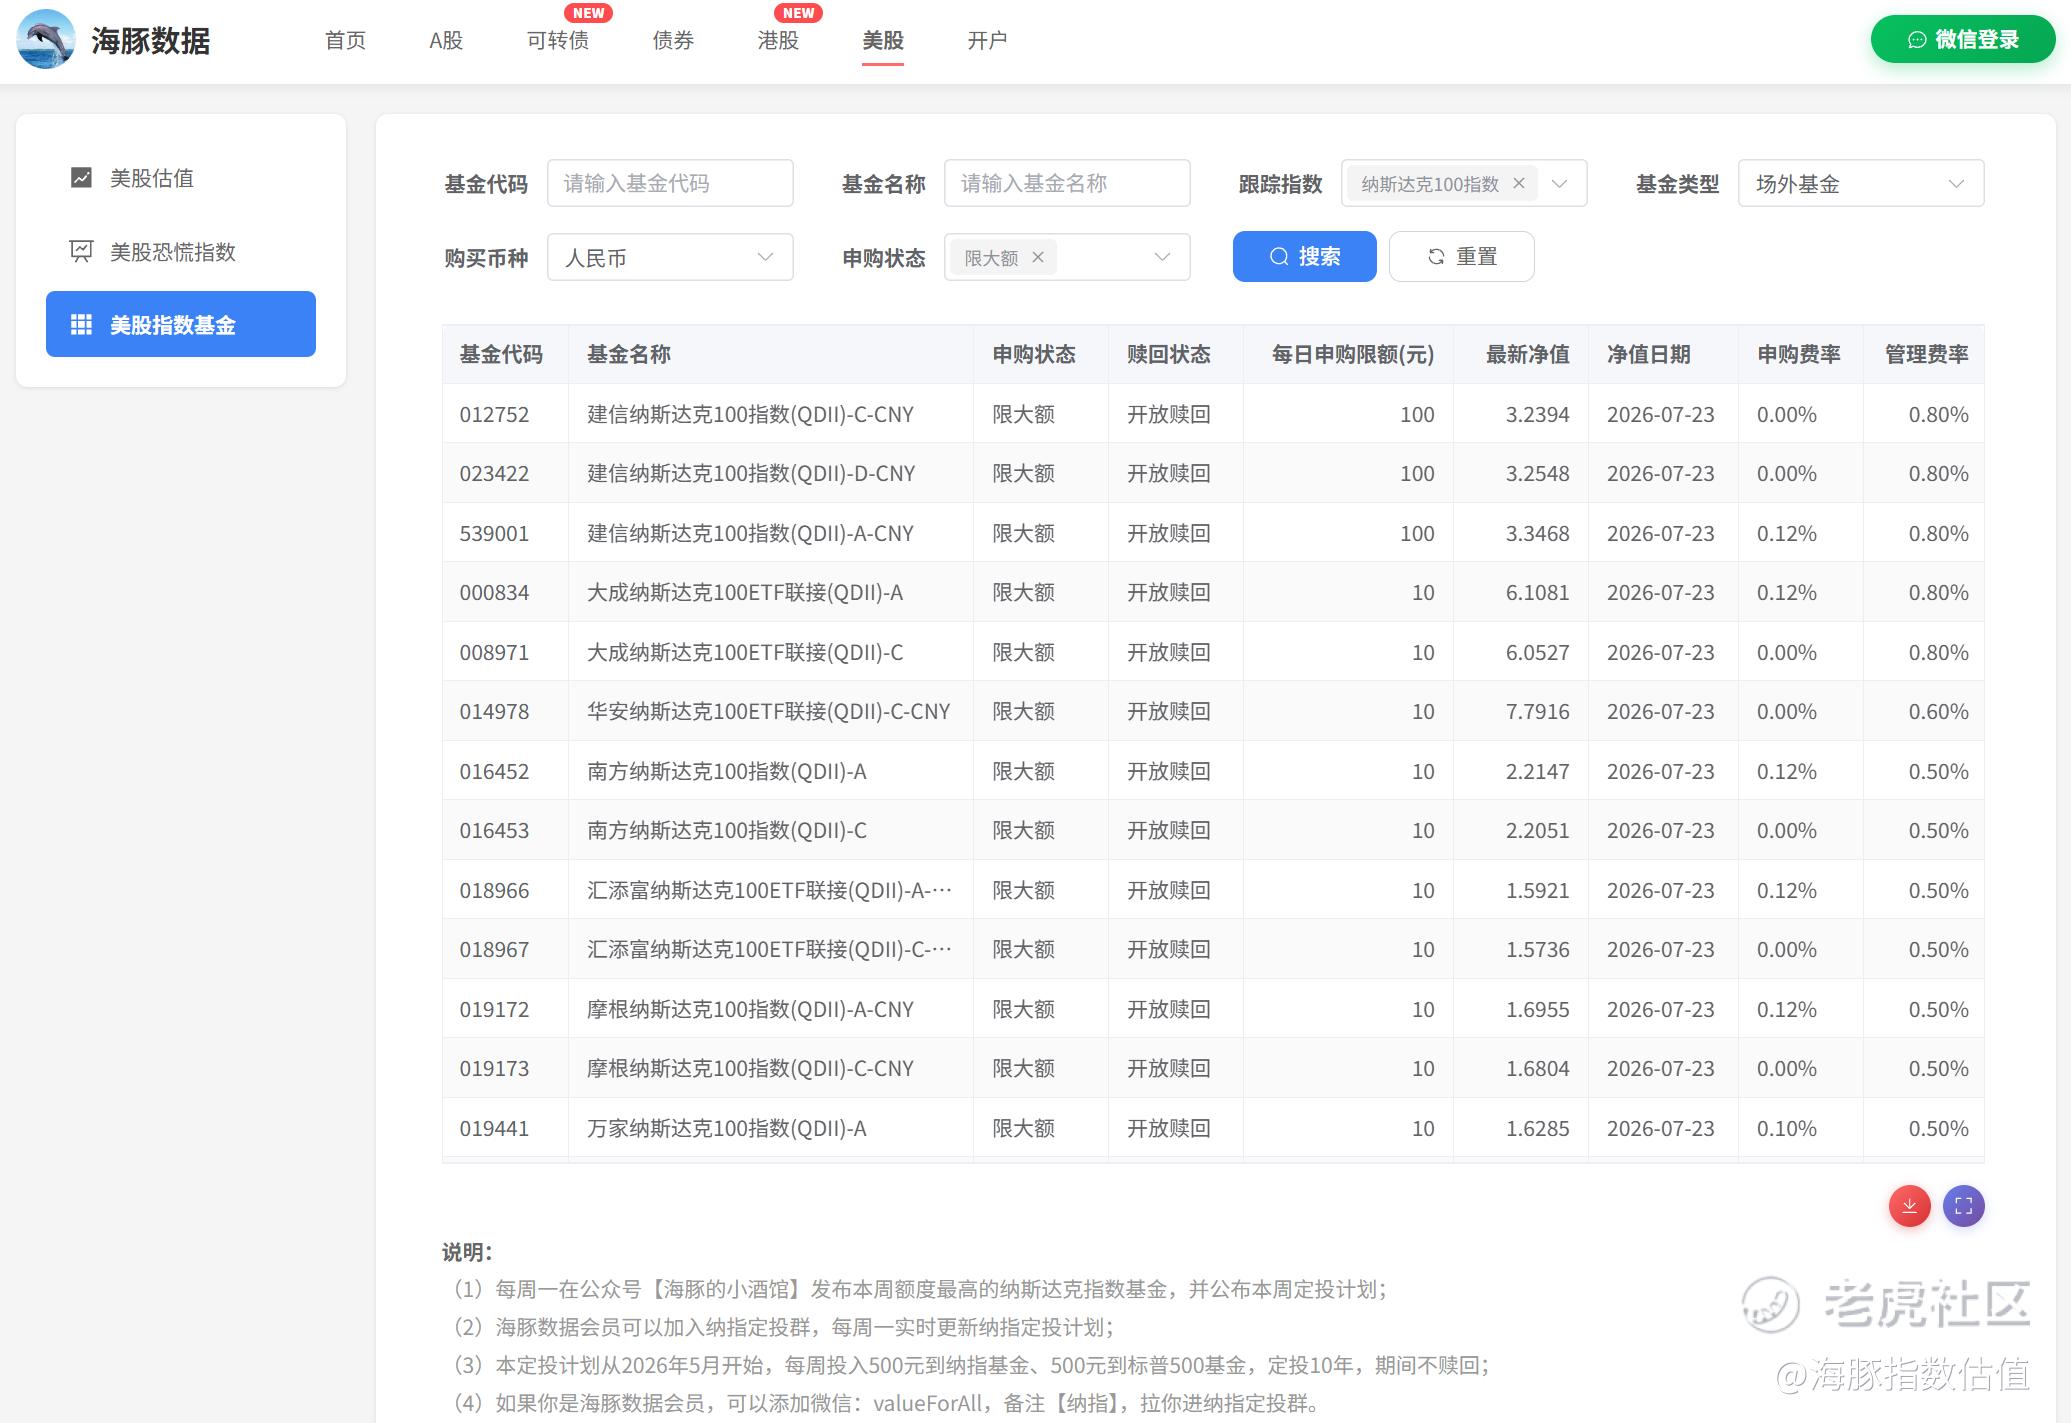Open the 购买币种 dropdown
The width and height of the screenshot is (2071, 1423).
coord(670,257)
